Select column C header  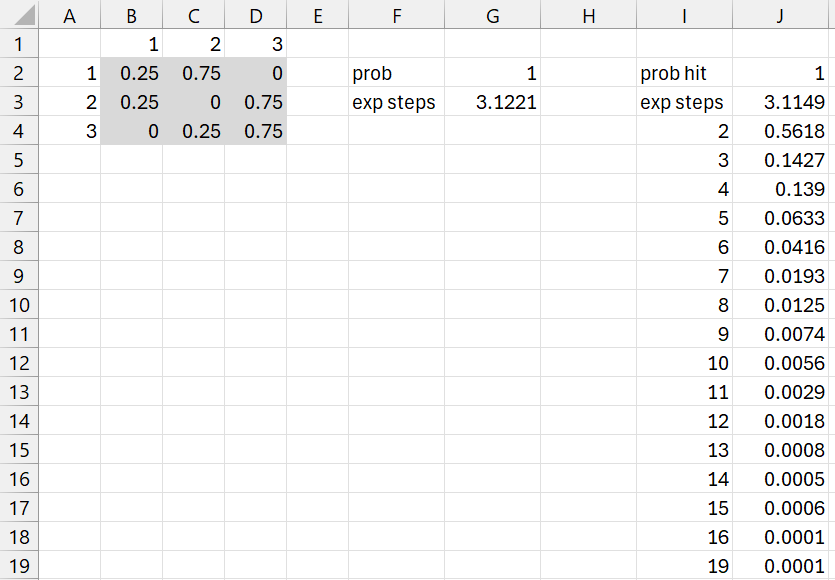[x=193, y=14]
